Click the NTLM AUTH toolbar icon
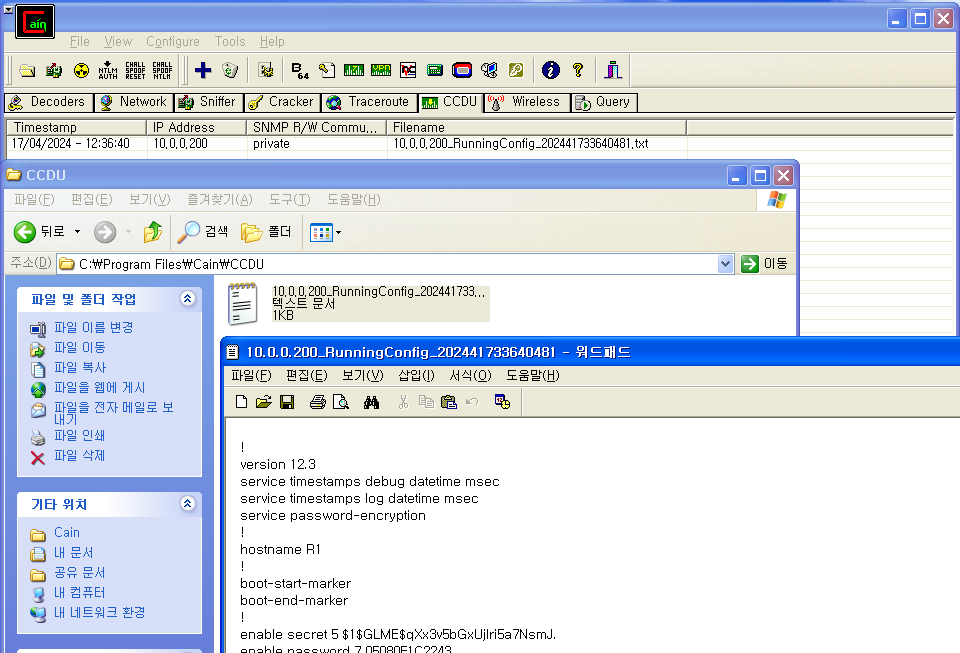Screen dimensions: 960x653 pos(108,70)
